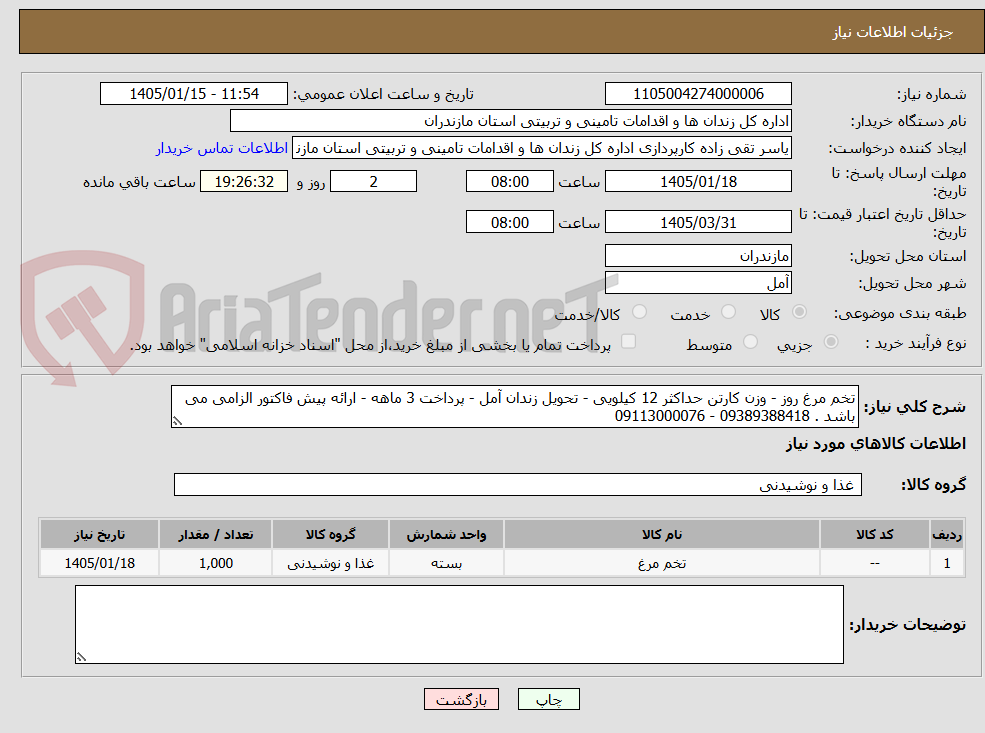
Task: Select the کالا radio button
Action: pyautogui.click(x=799, y=312)
